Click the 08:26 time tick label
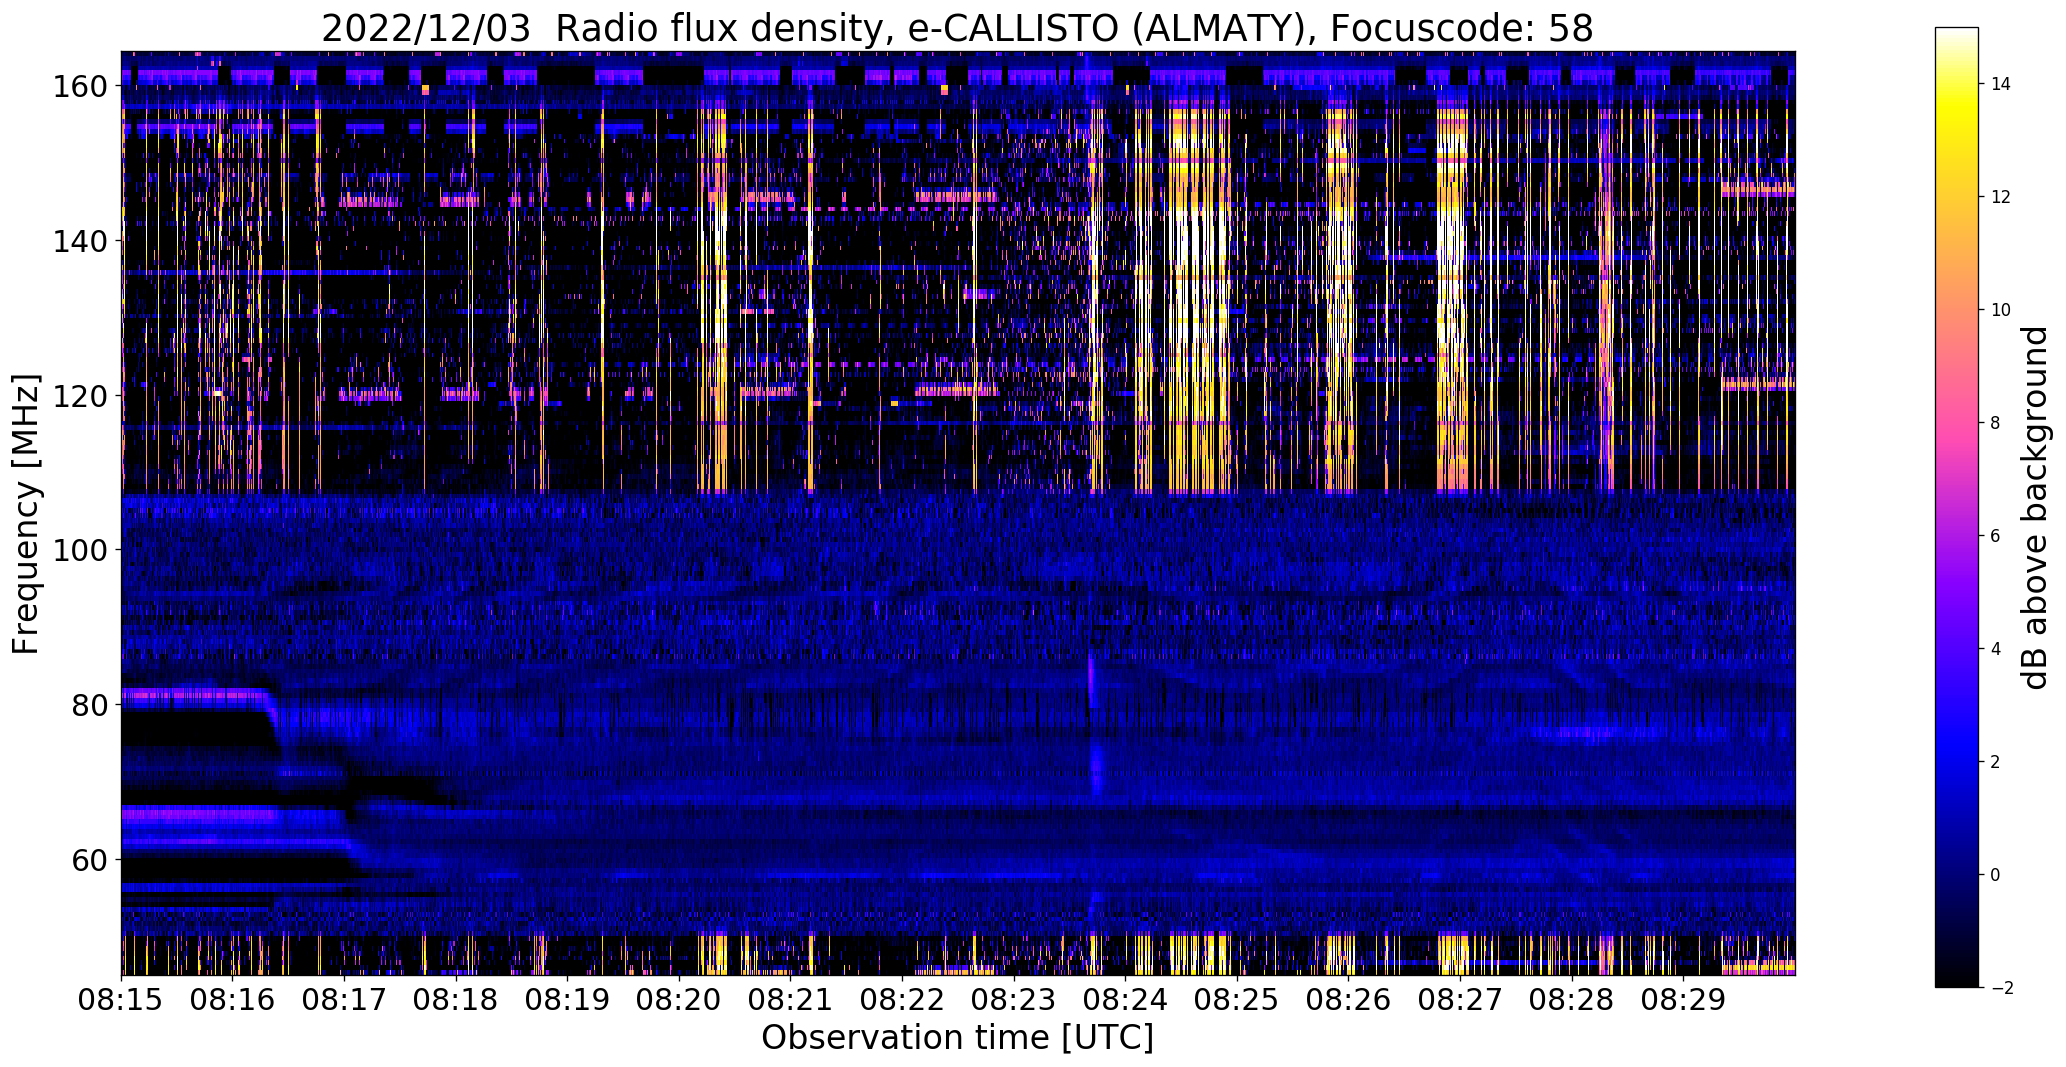The height and width of the screenshot is (1067, 2066). tap(1349, 999)
